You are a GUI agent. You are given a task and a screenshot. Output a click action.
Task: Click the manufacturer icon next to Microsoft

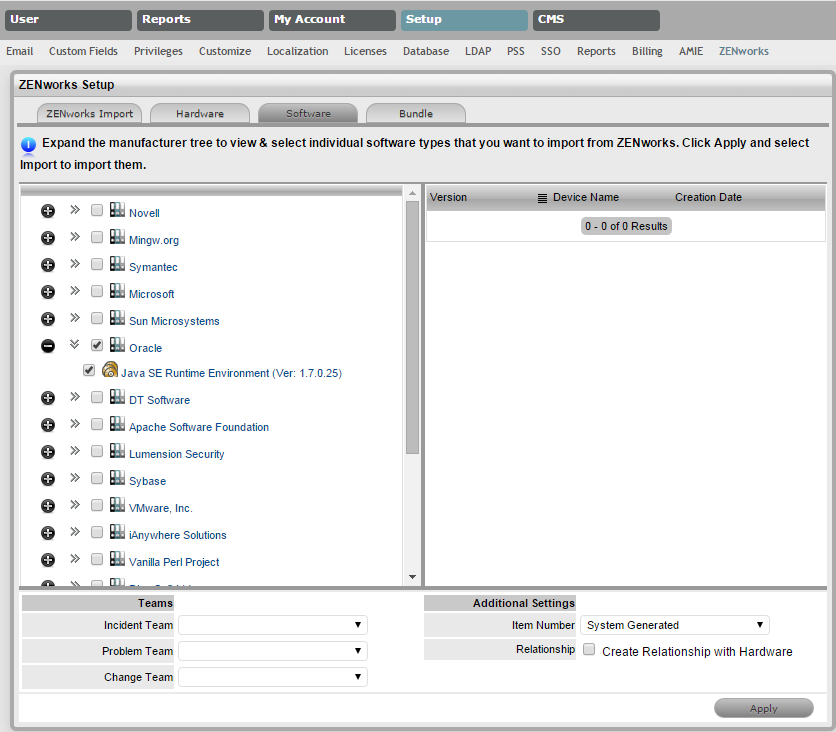(x=117, y=292)
